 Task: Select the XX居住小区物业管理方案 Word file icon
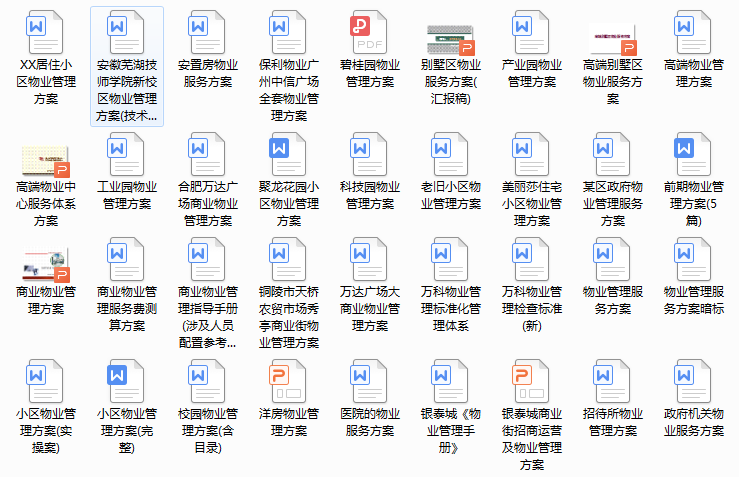pos(45,32)
